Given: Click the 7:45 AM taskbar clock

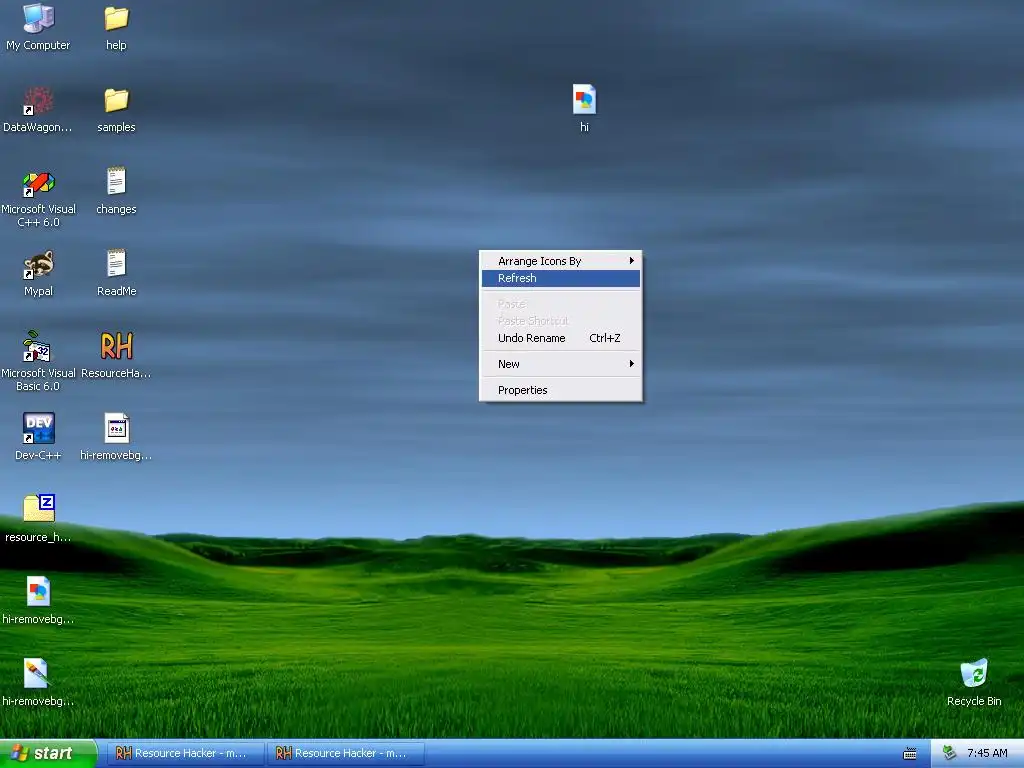Looking at the screenshot, I should tap(987, 754).
